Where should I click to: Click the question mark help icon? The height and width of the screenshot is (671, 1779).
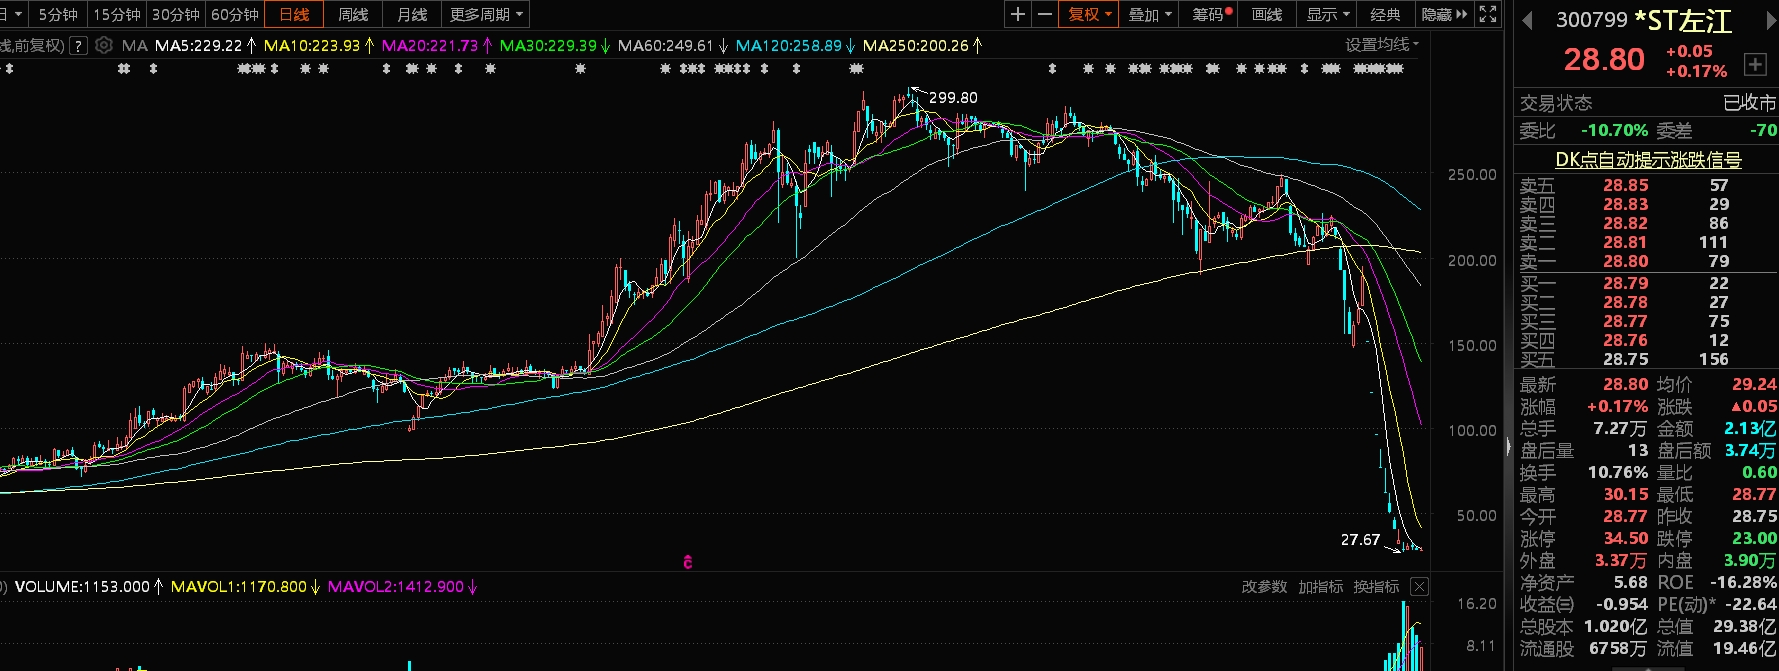[78, 45]
